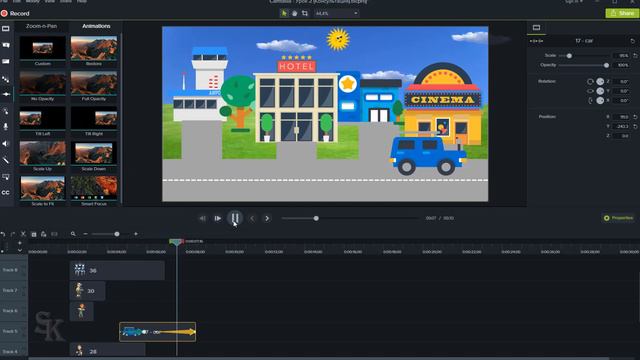Open the Voice Narration microphone tool
The height and width of the screenshot is (360, 640).
6,127
